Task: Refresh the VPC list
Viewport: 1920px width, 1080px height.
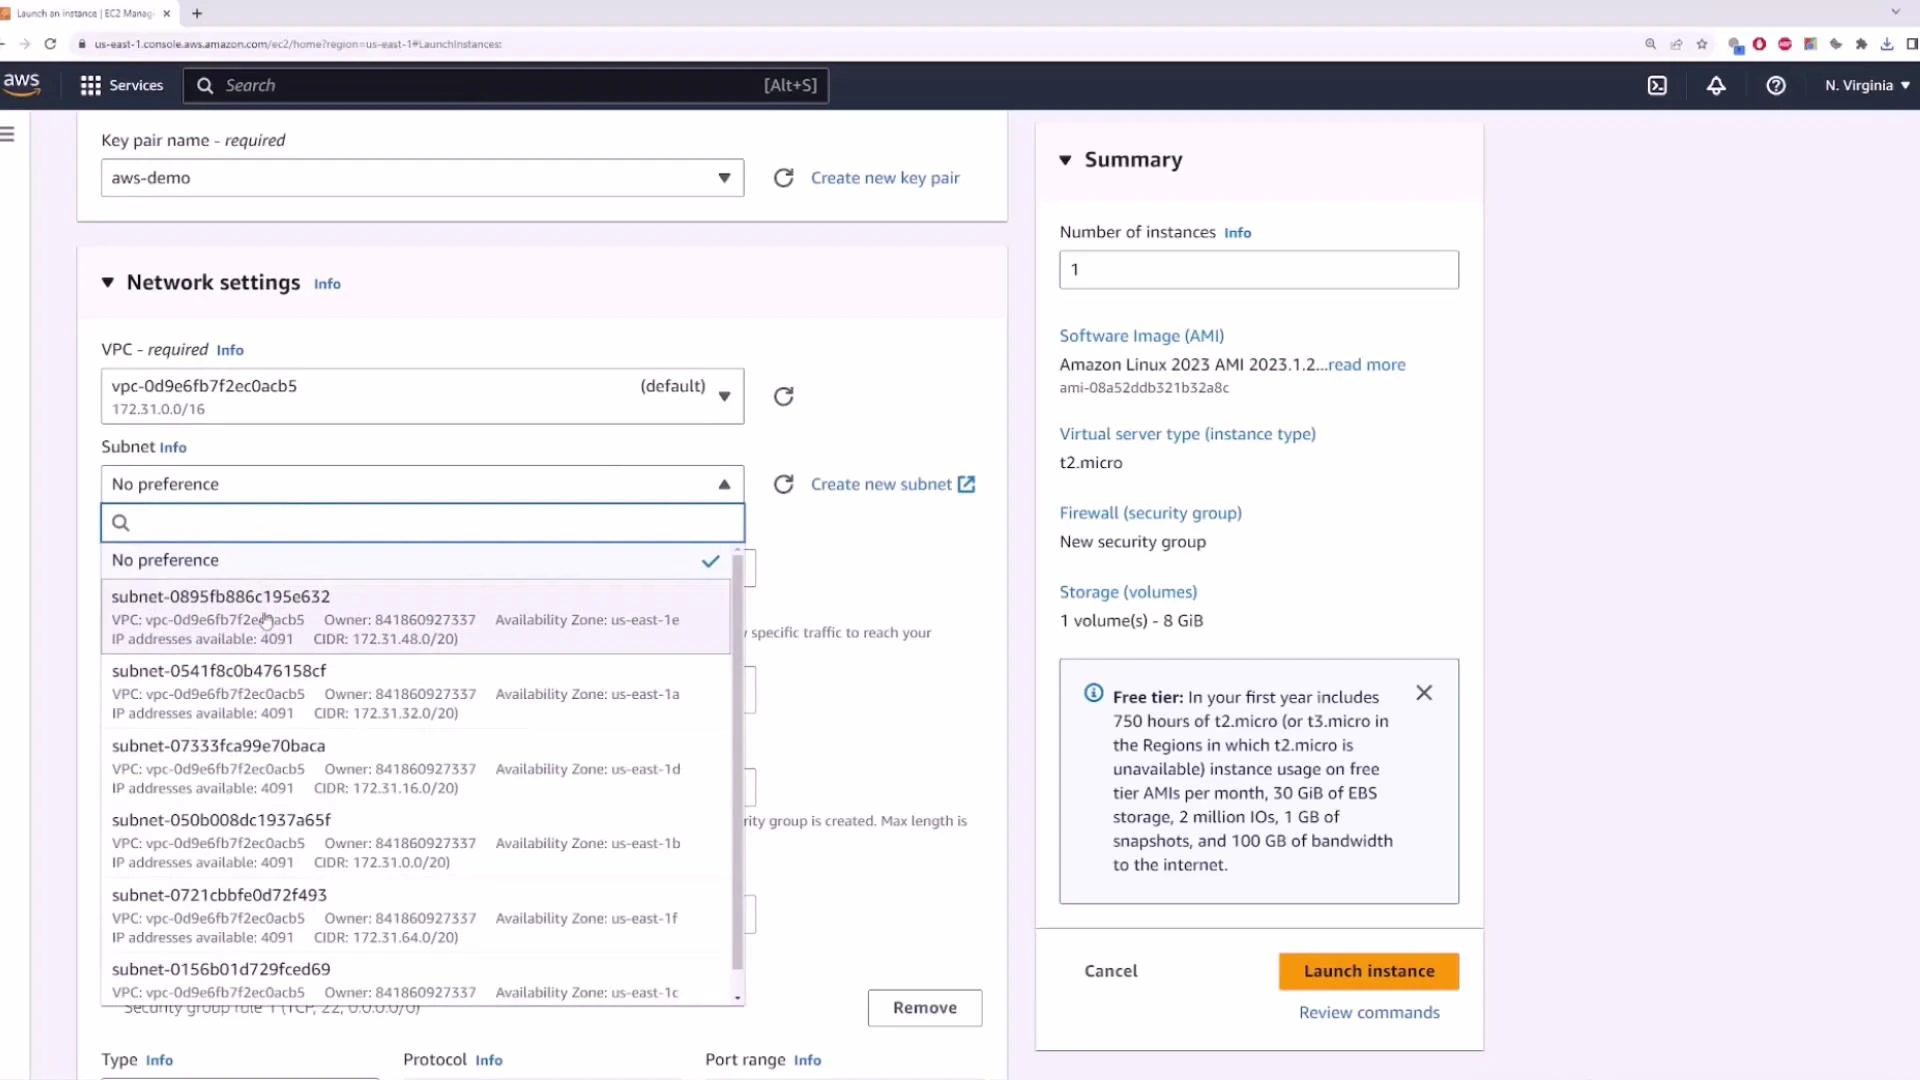Action: click(784, 396)
